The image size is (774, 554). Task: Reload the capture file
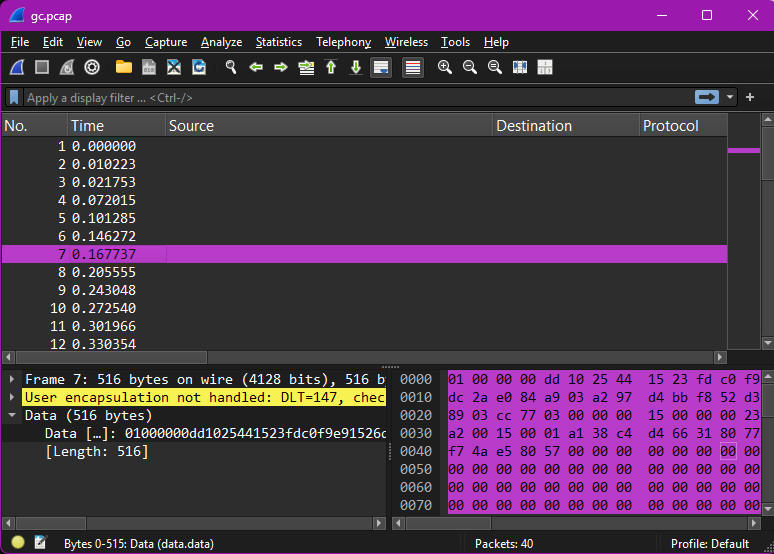tap(199, 67)
